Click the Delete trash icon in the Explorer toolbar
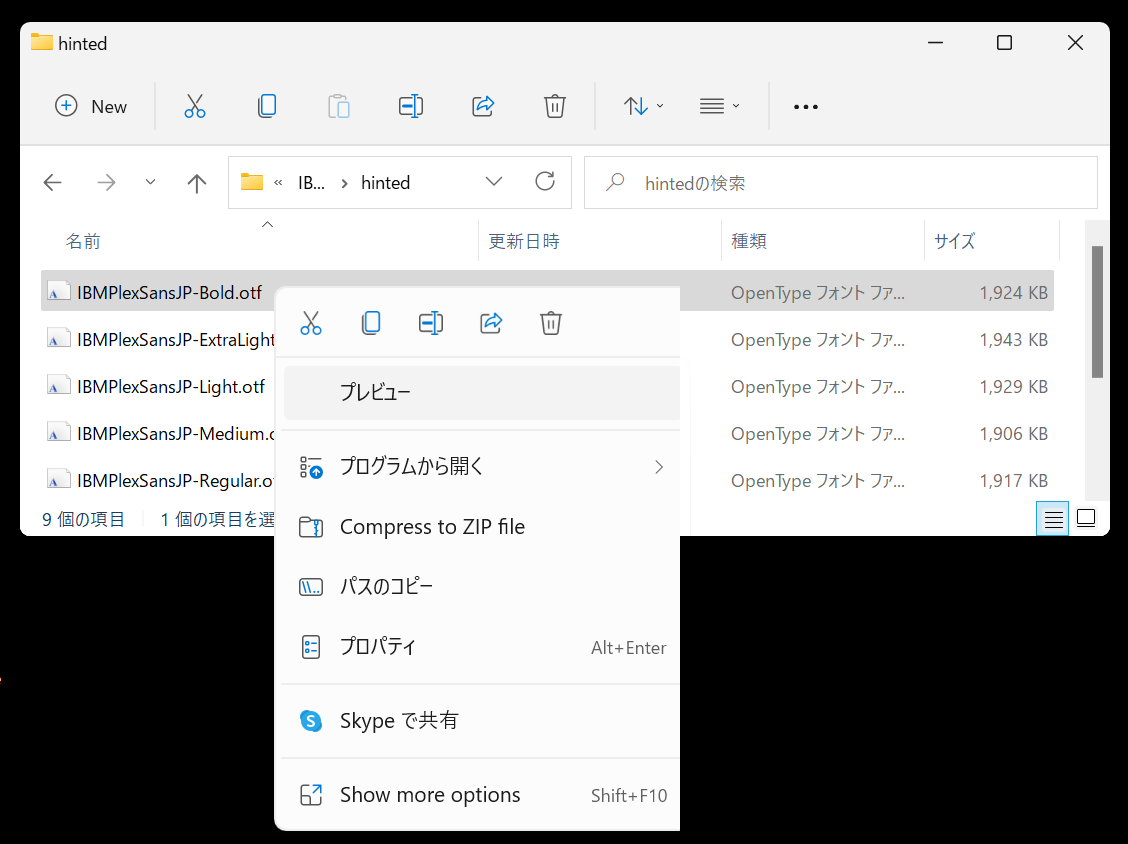 pyautogui.click(x=555, y=106)
